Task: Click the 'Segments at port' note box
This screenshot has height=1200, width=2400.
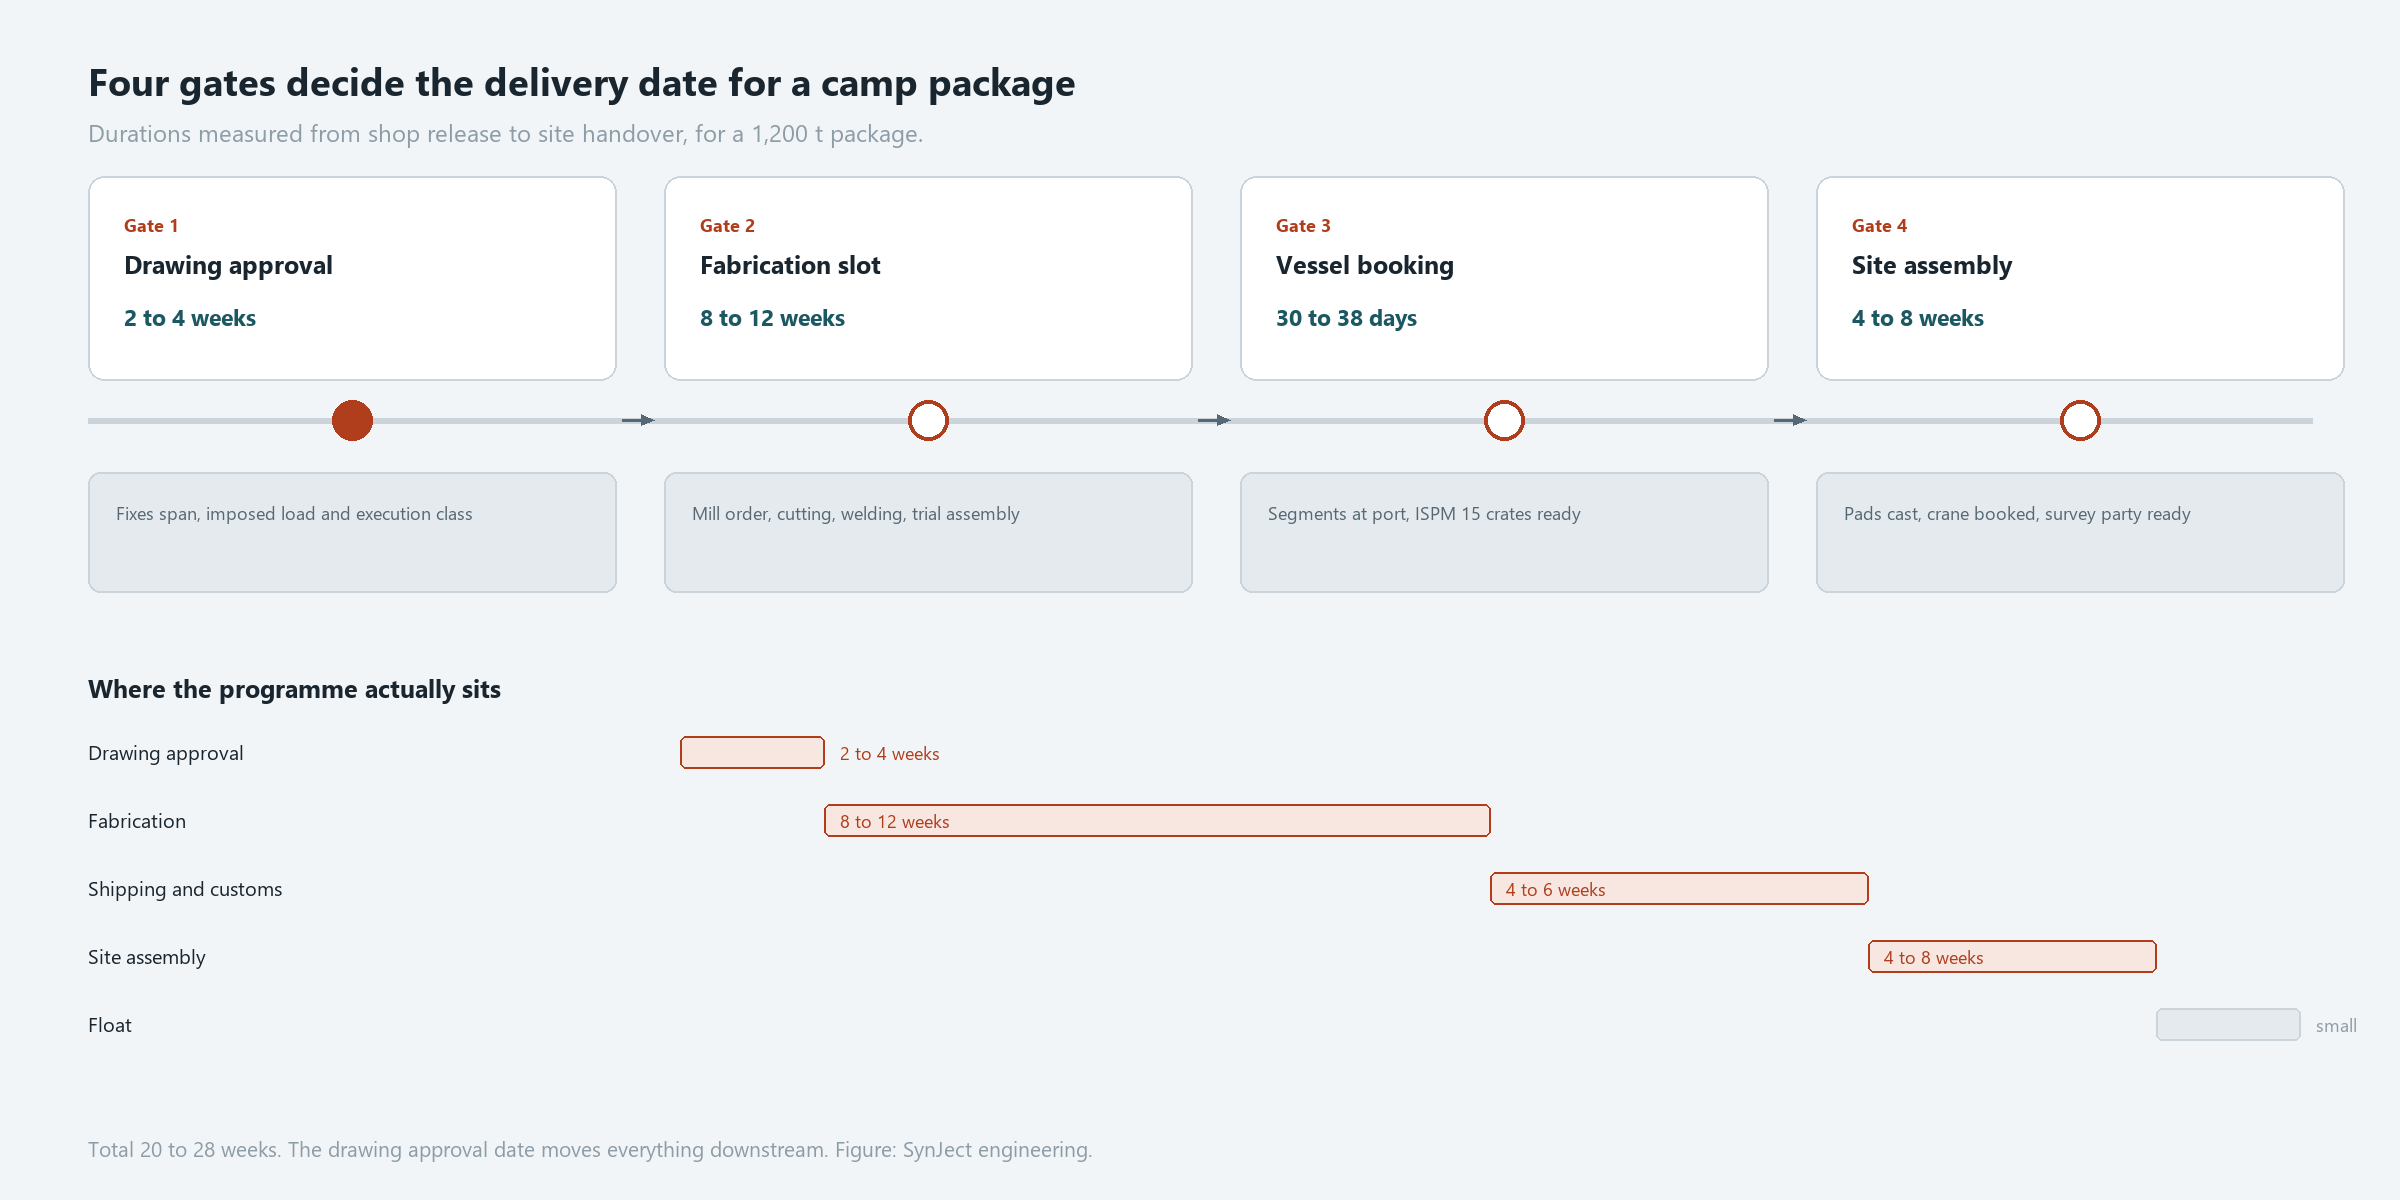Action: point(1504,533)
